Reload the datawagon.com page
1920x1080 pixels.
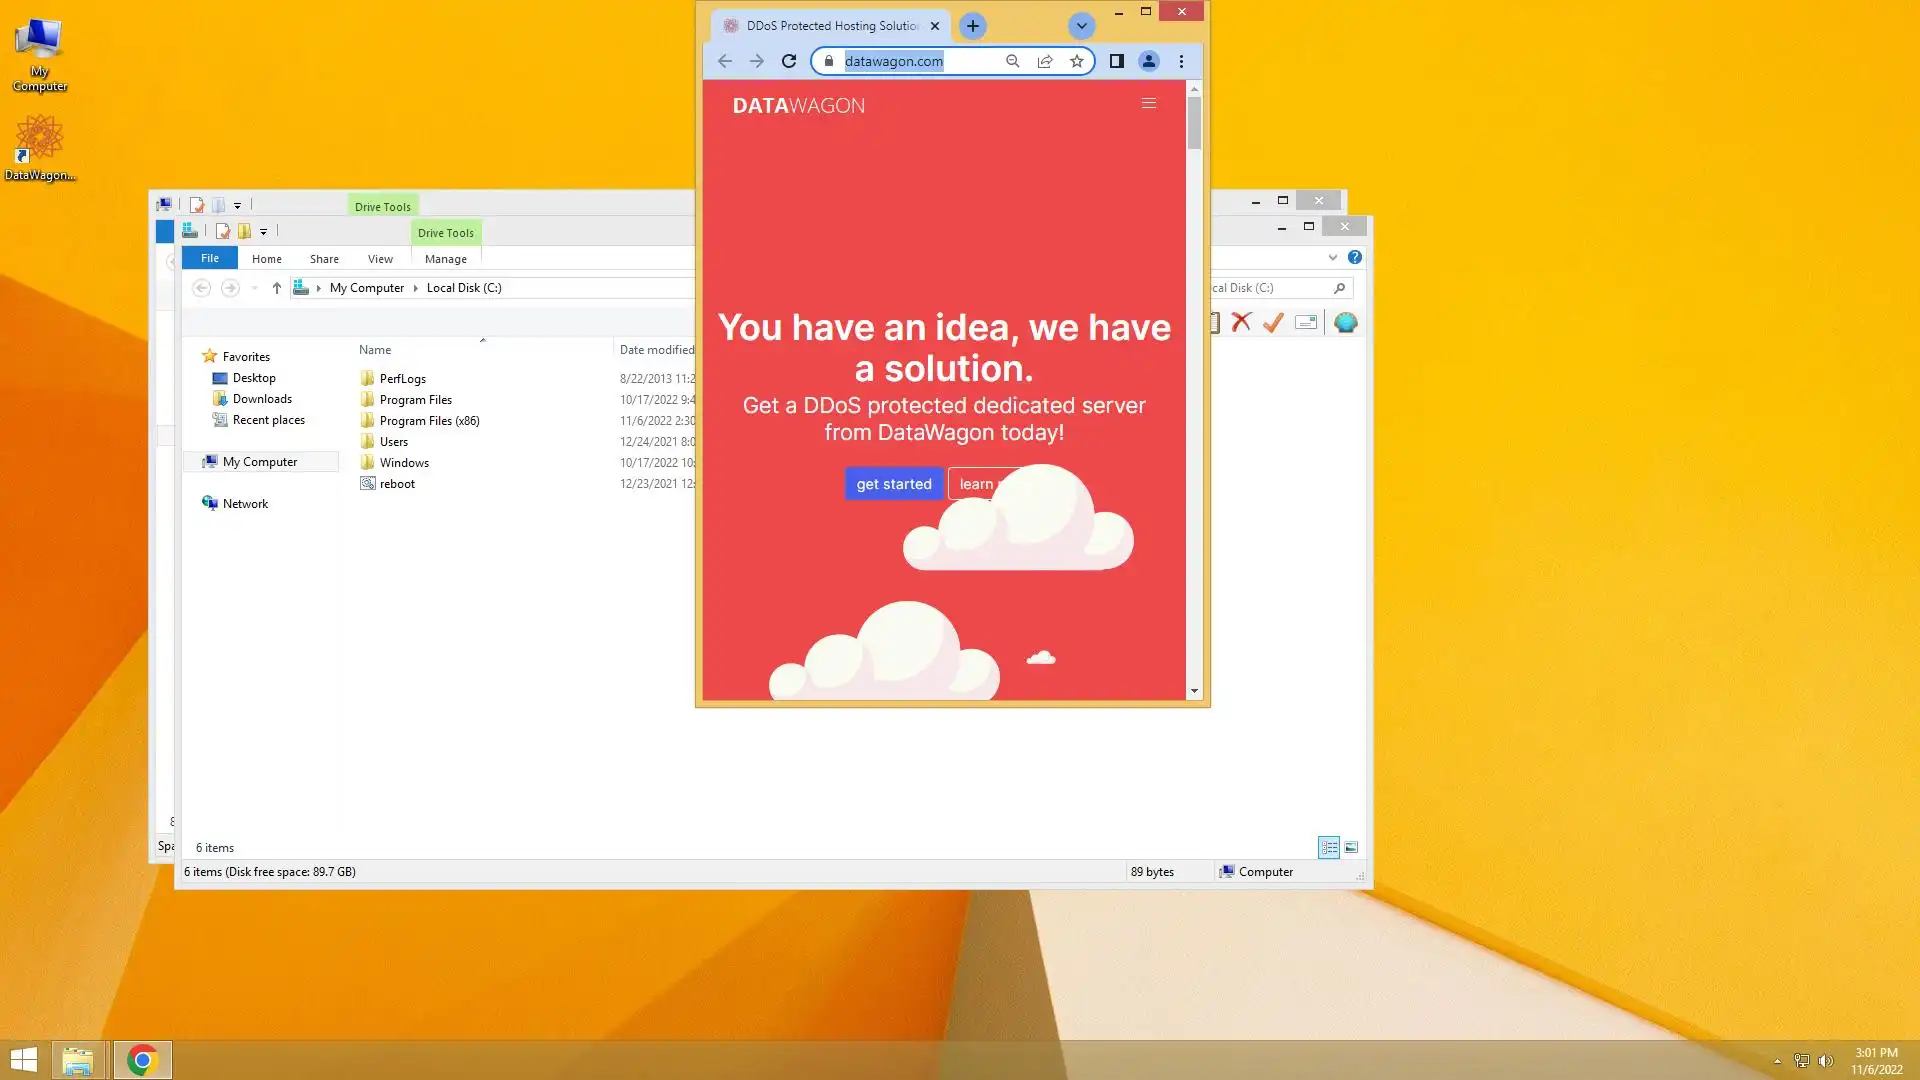point(789,61)
